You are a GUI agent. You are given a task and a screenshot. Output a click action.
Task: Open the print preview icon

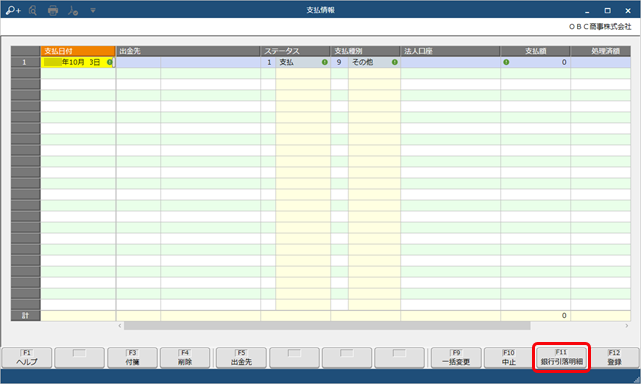coord(33,10)
